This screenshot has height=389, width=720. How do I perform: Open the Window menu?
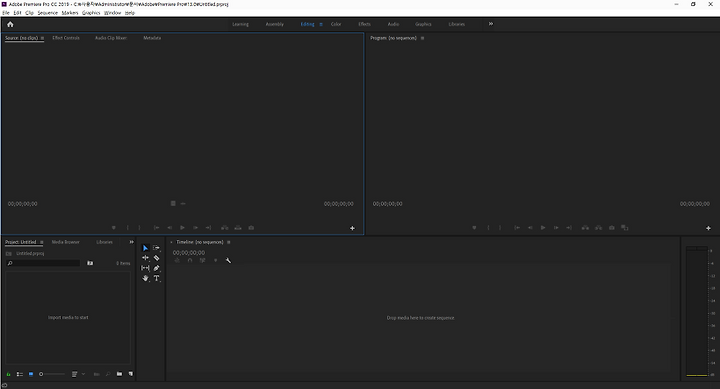(x=112, y=13)
